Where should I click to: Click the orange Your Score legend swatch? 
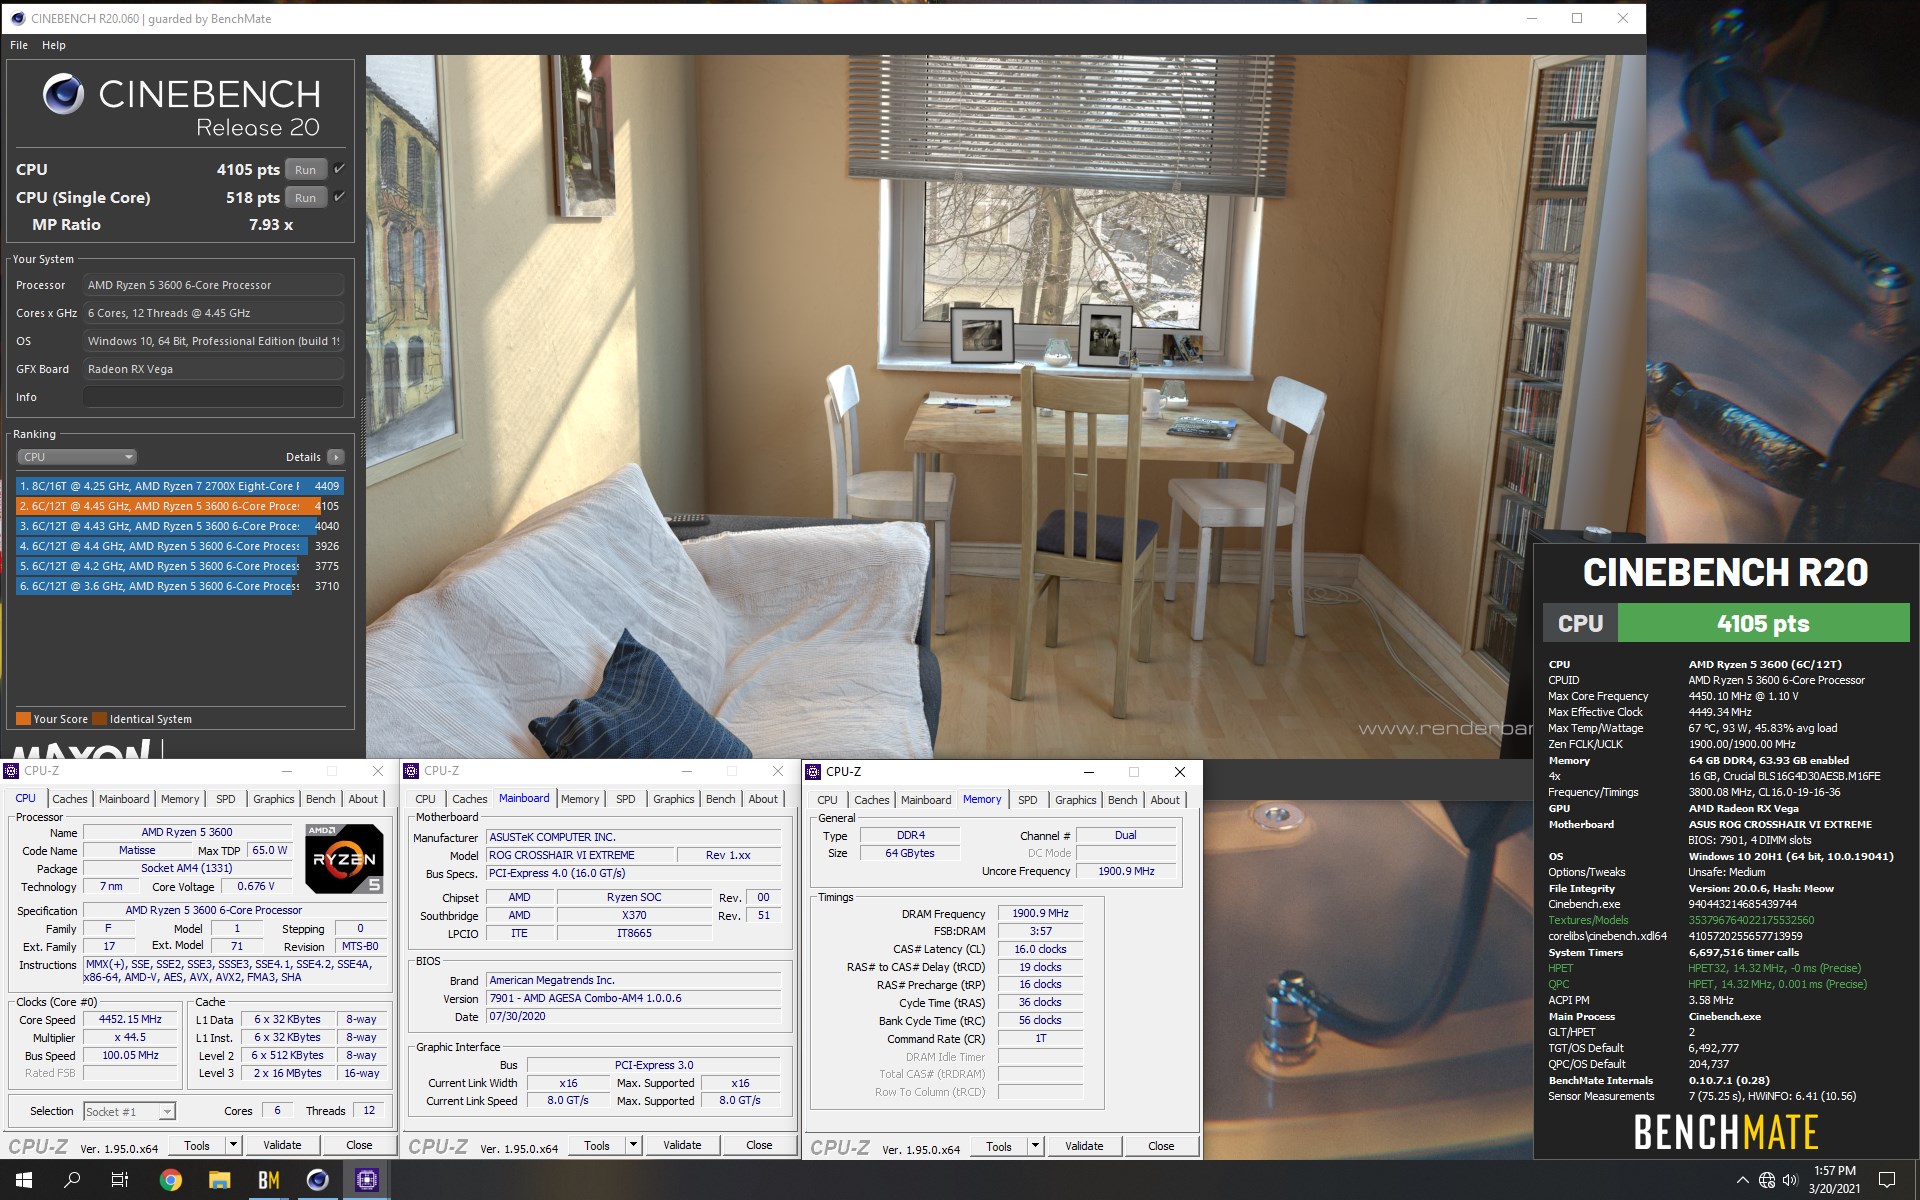(23, 718)
